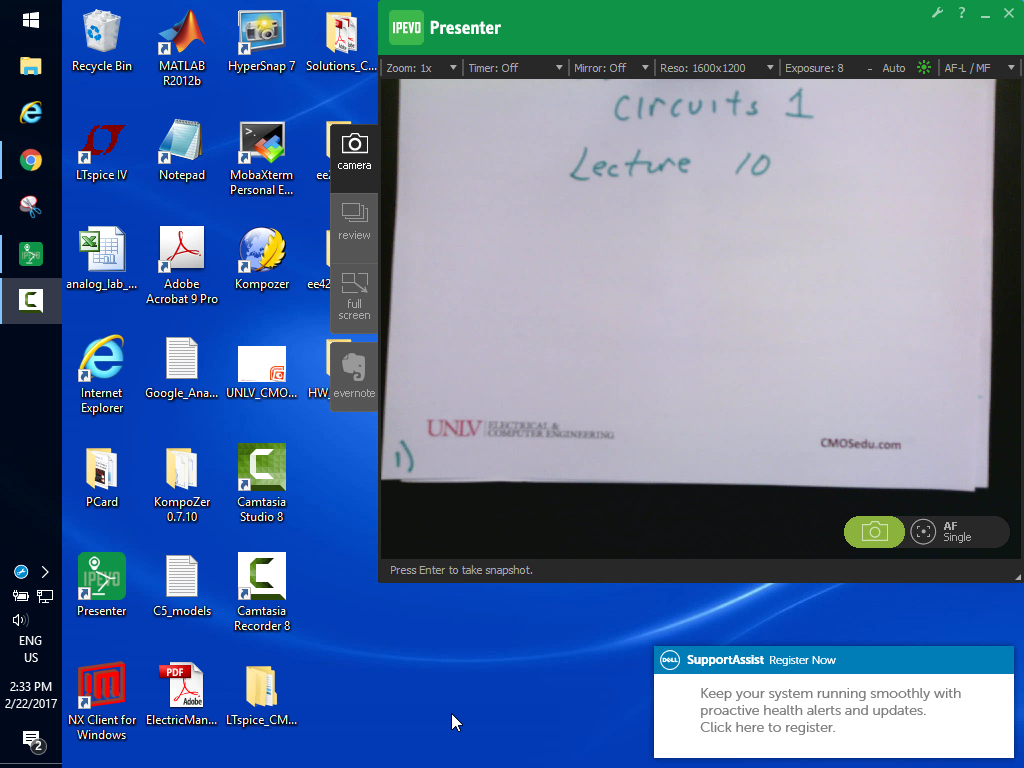Screen dimensions: 1024x768
Task: Open Solutions_C... folder on desktop
Action: 341,40
